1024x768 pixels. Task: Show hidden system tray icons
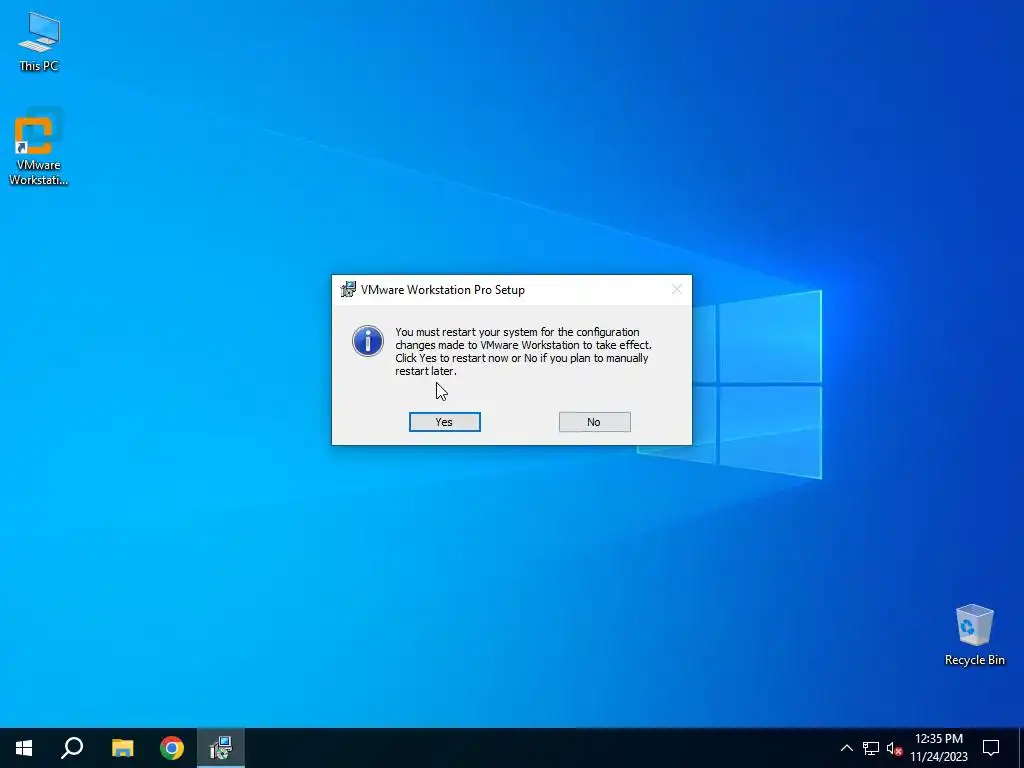click(x=846, y=748)
